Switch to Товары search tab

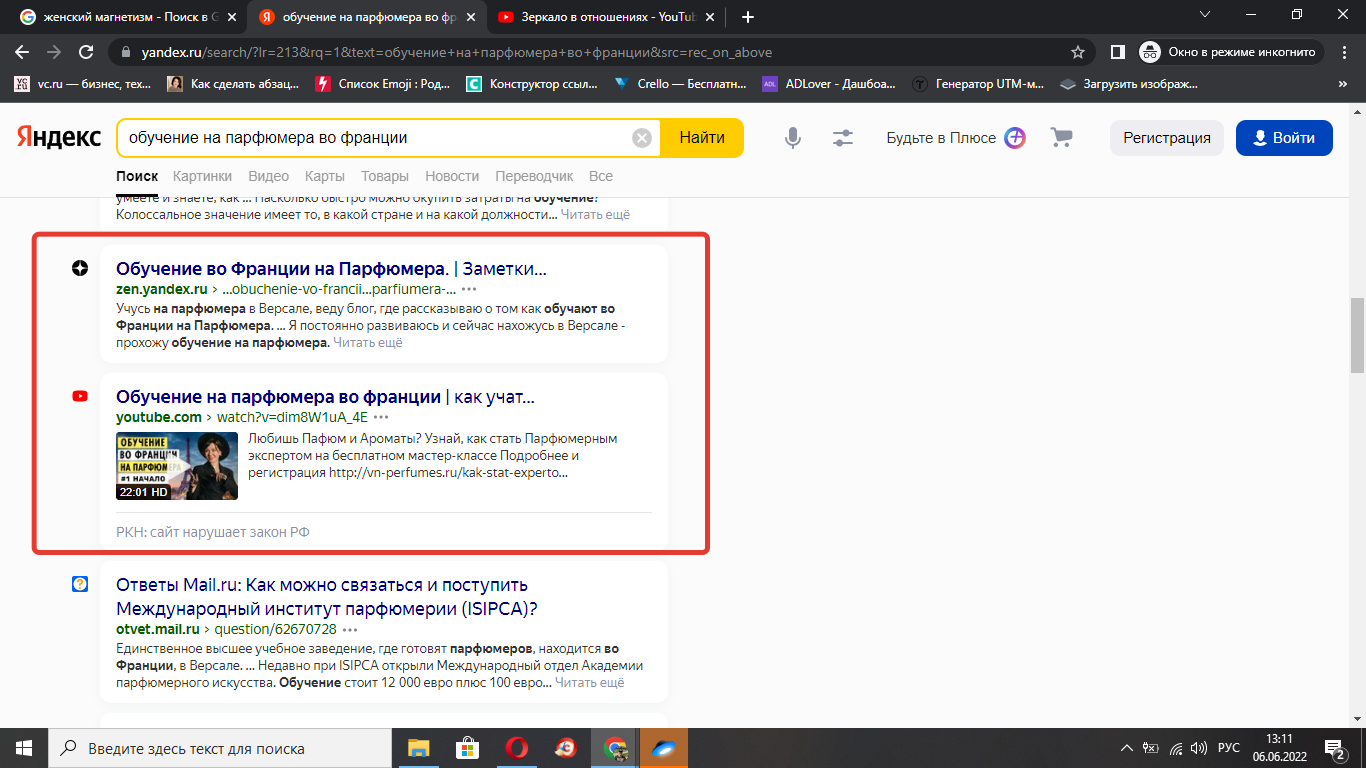pos(385,177)
